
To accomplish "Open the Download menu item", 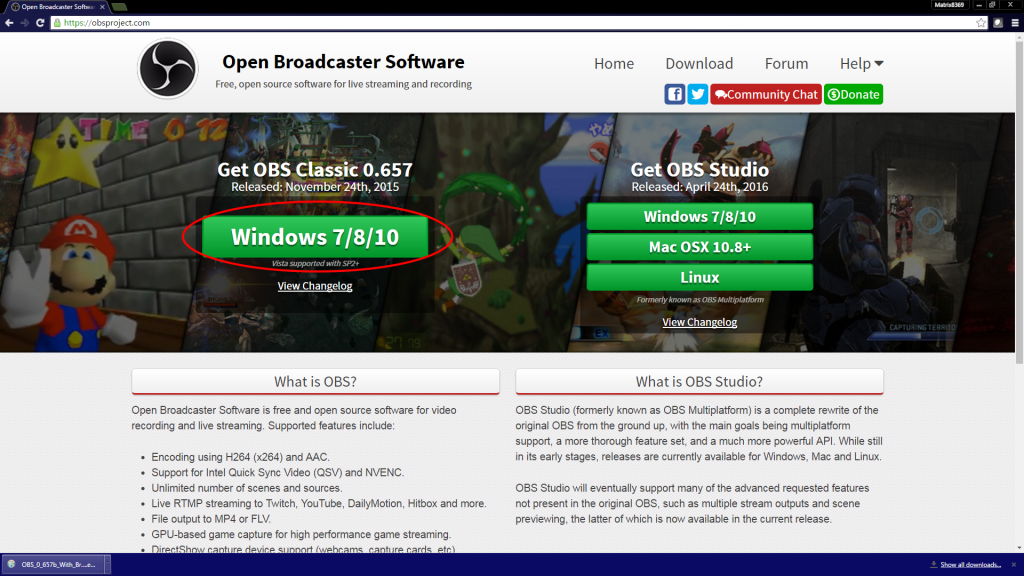I will (x=699, y=63).
